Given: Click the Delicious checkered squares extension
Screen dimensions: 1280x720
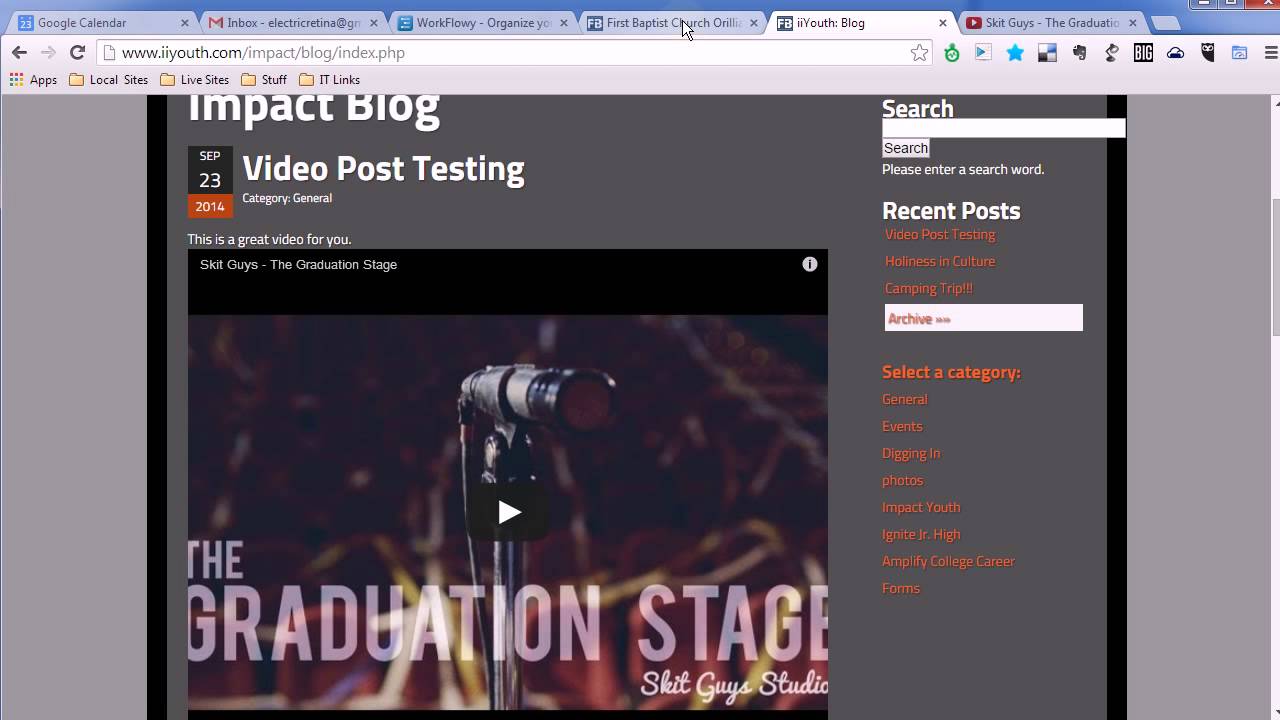Looking at the screenshot, I should click(1047, 53).
